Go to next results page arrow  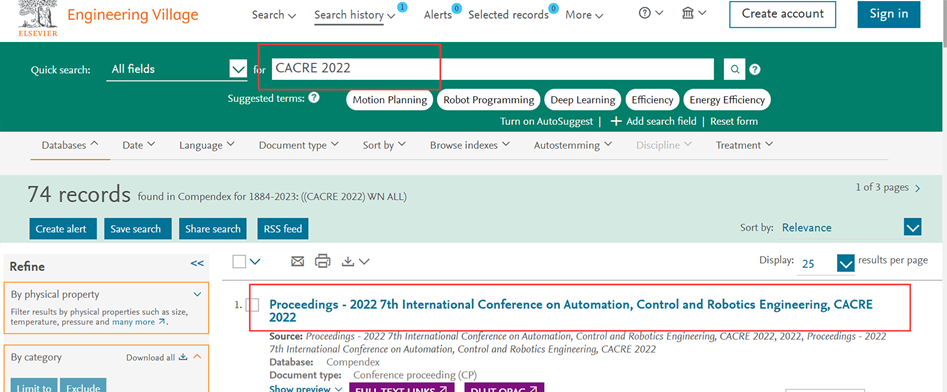coord(918,188)
